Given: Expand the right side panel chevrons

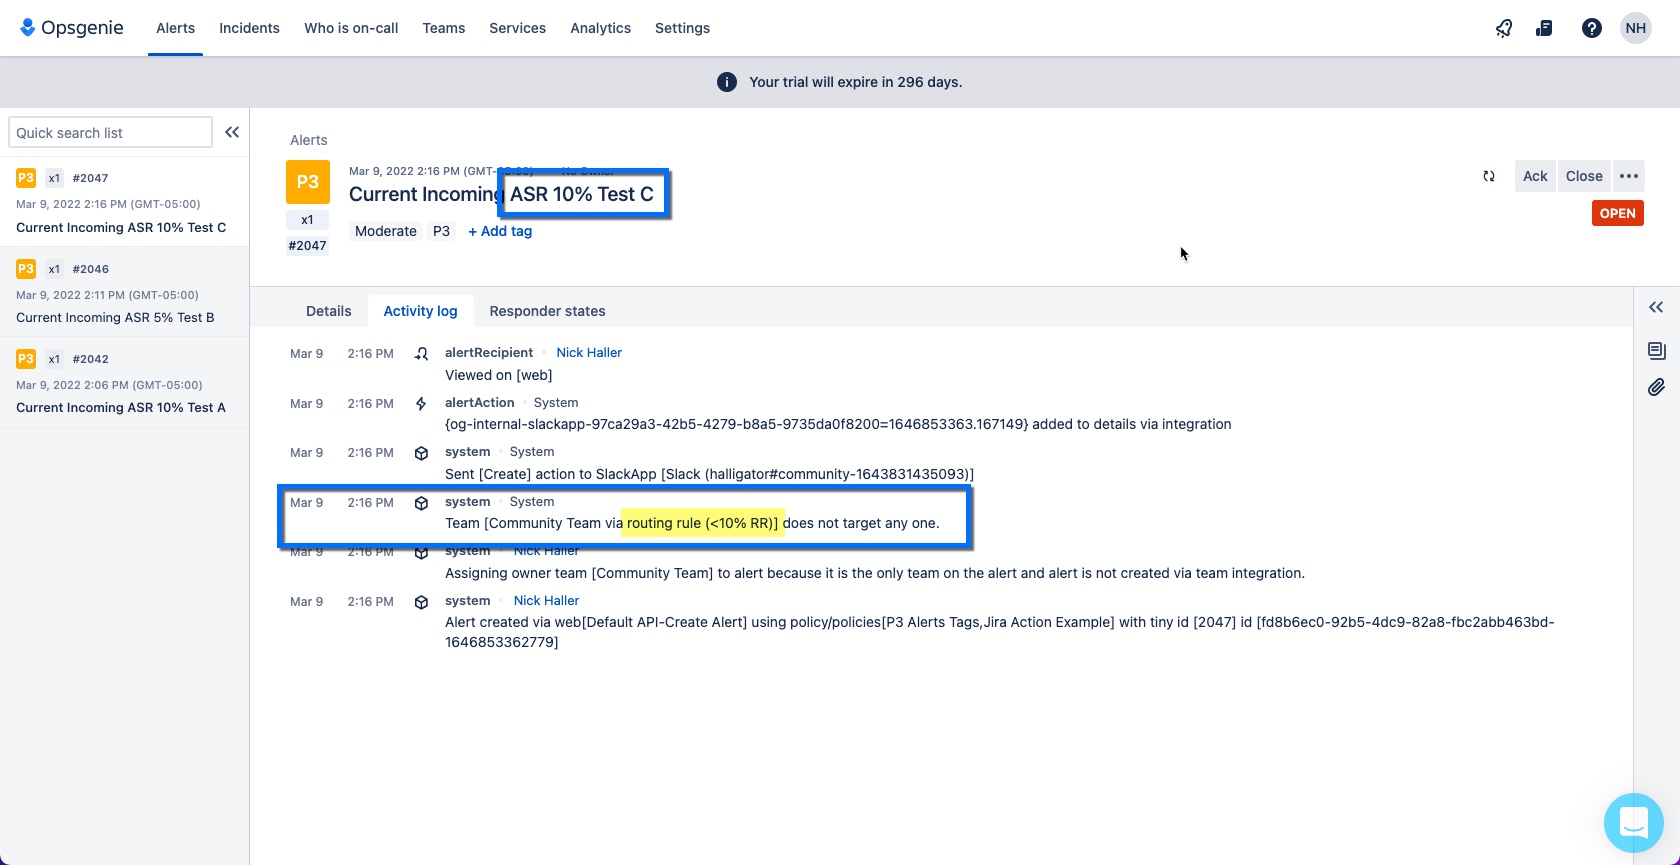Looking at the screenshot, I should click(1656, 307).
